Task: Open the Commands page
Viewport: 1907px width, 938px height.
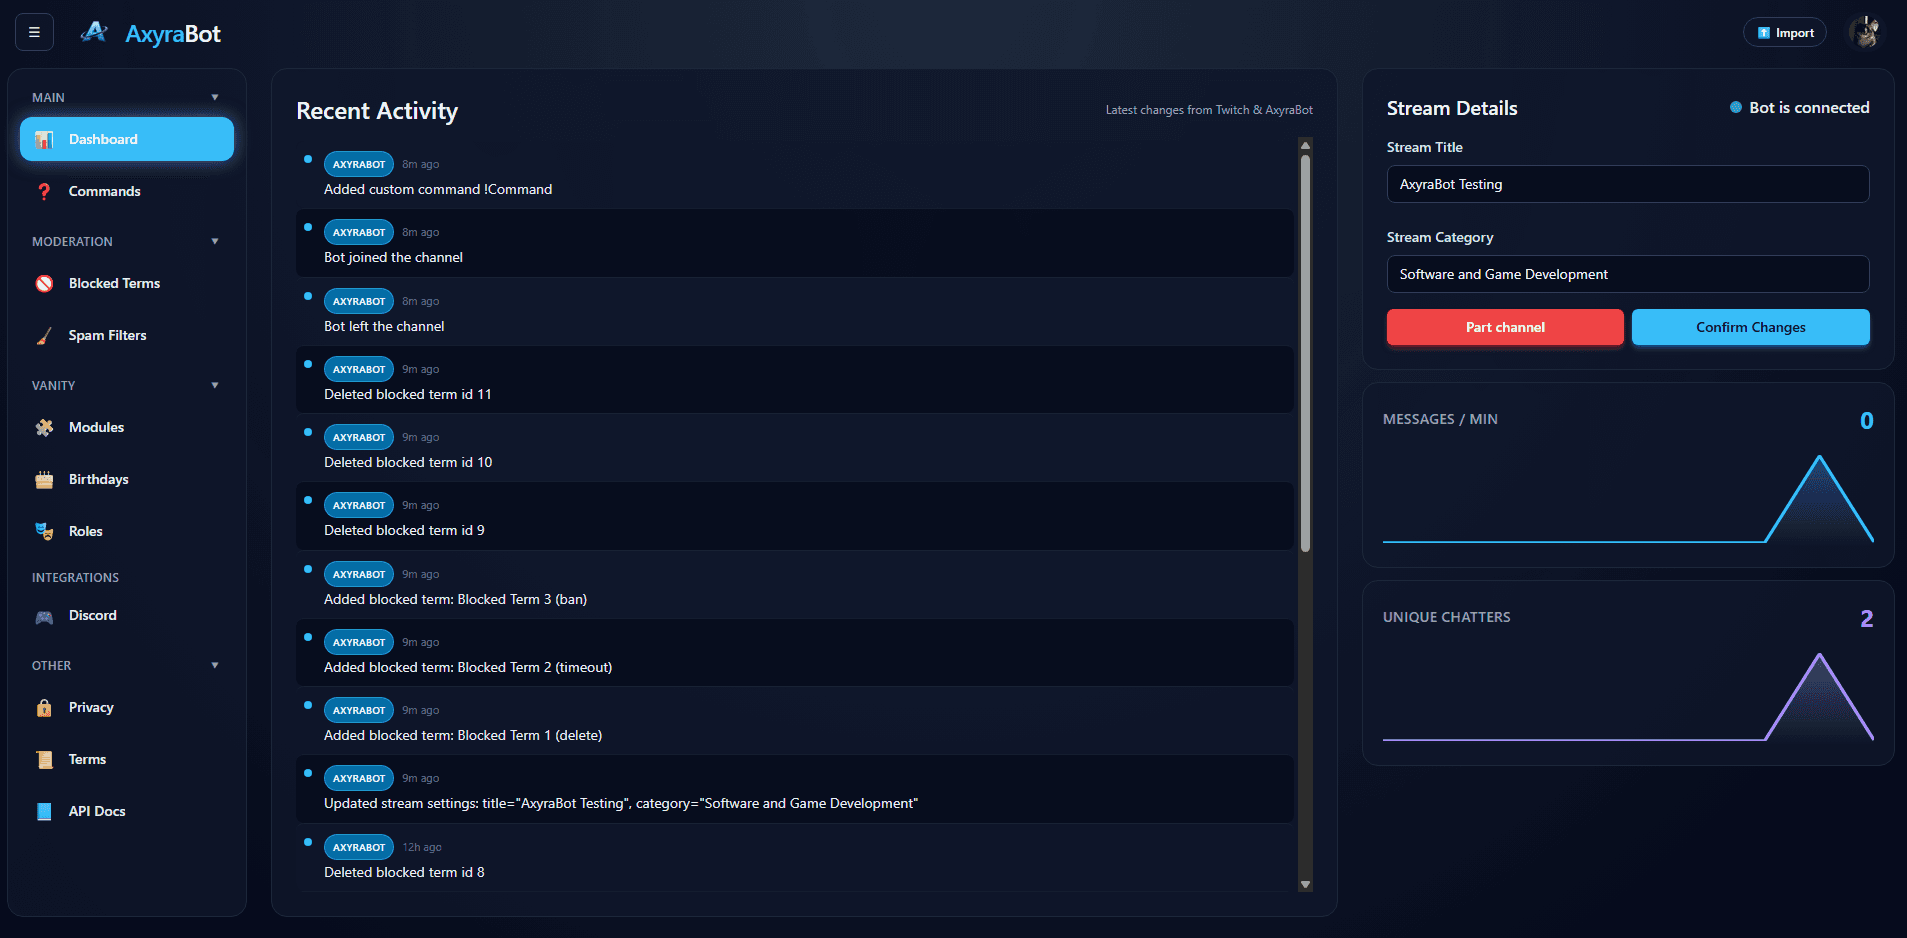Action: pos(127,191)
